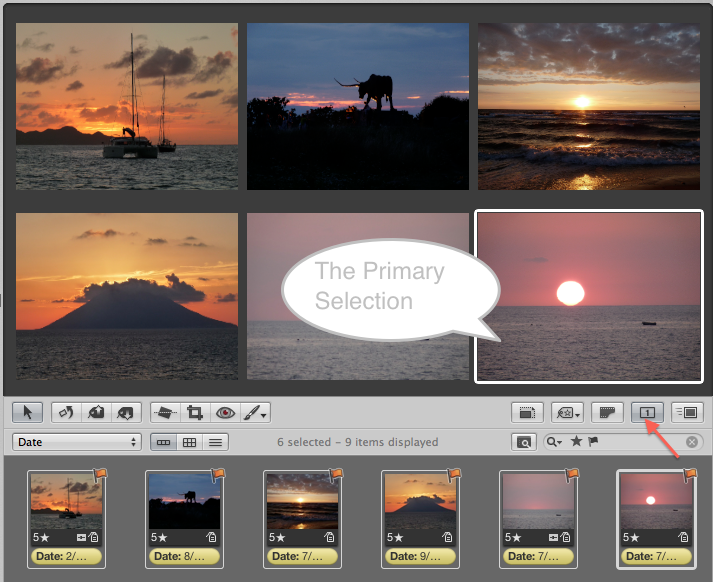Click the Lift metadata stamp tool
The height and width of the screenshot is (582, 713).
point(98,411)
